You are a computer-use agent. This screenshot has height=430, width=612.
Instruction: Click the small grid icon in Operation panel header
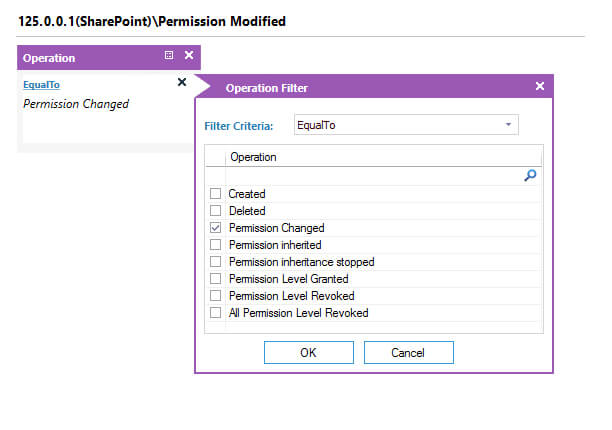click(x=169, y=55)
